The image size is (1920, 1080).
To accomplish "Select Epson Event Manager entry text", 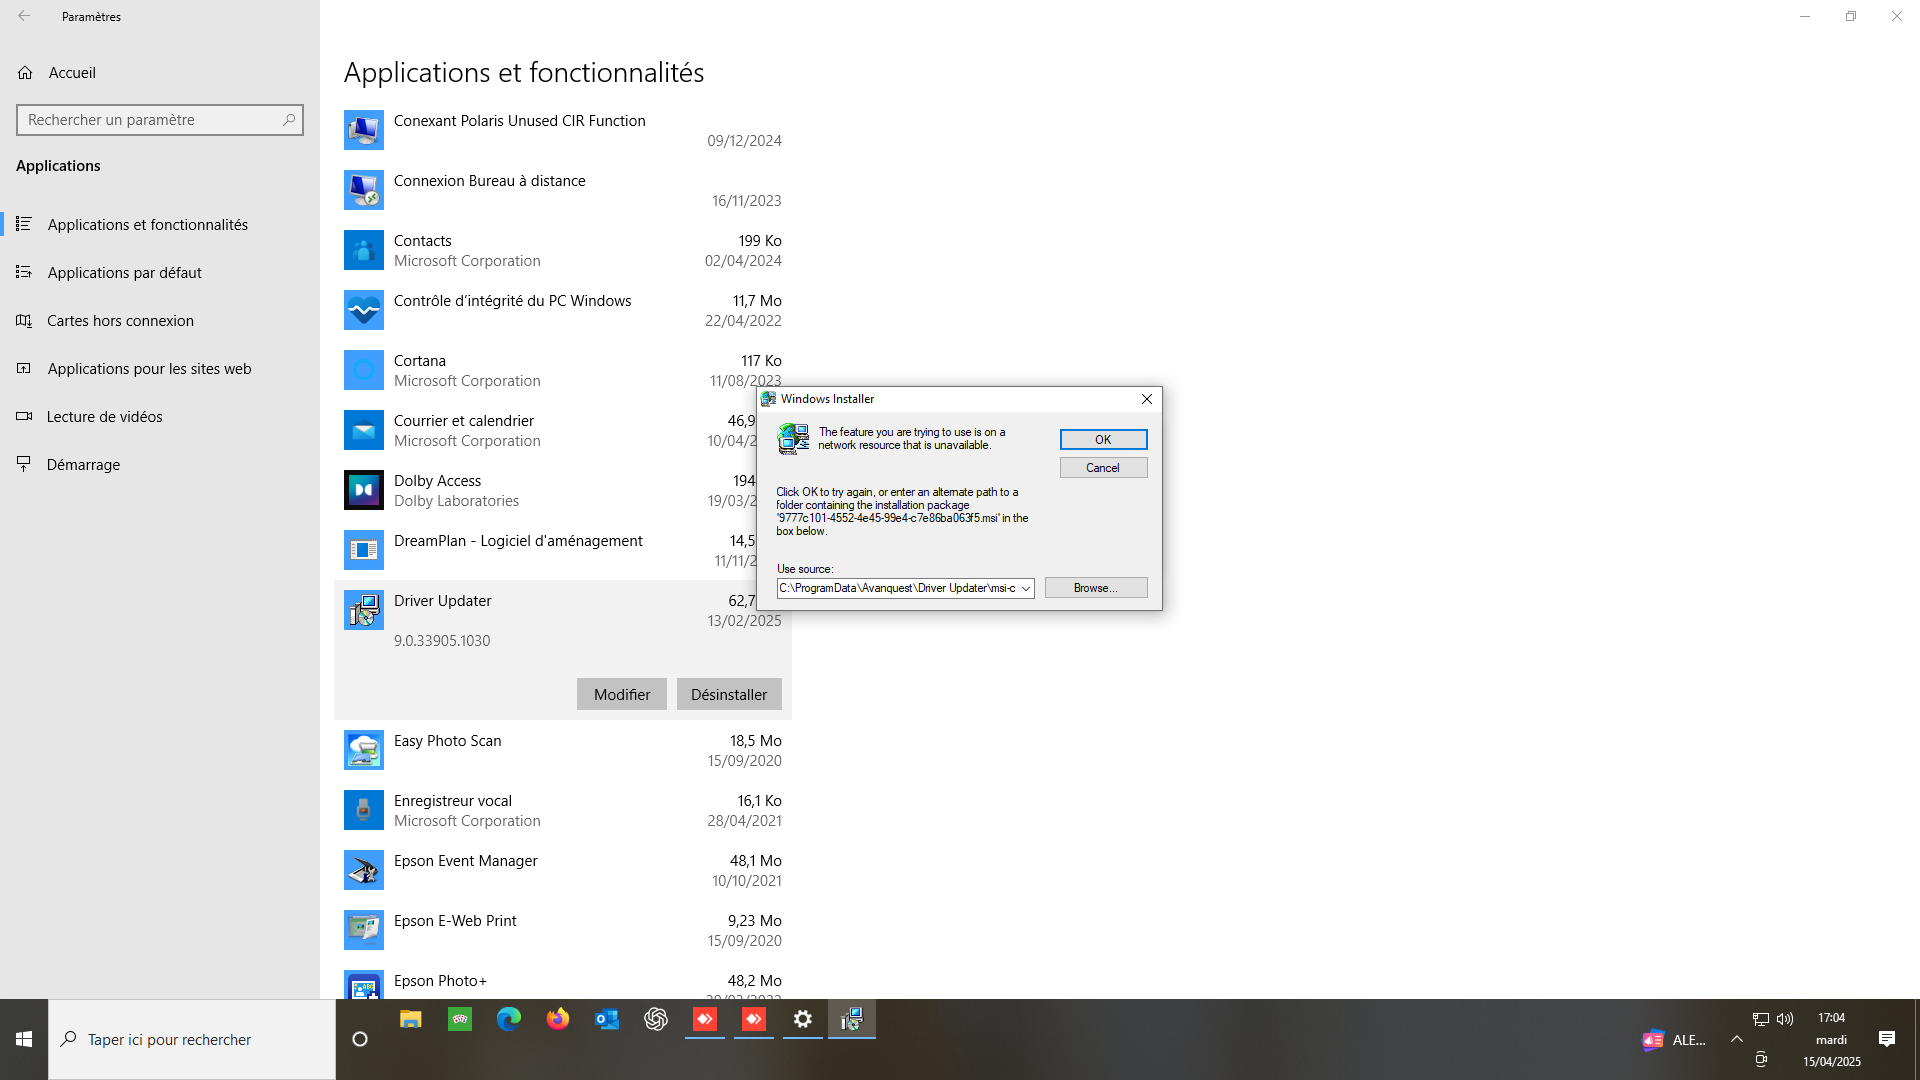I will [x=466, y=861].
